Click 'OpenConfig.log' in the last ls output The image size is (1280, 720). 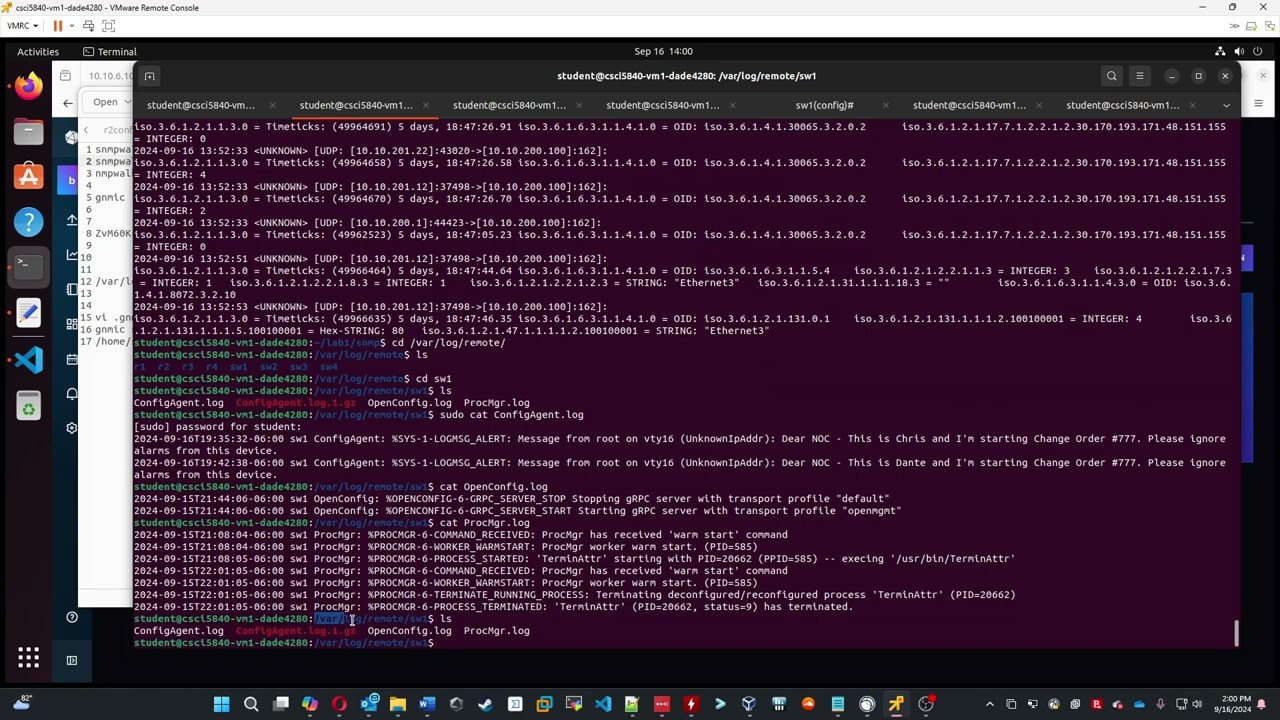409,631
